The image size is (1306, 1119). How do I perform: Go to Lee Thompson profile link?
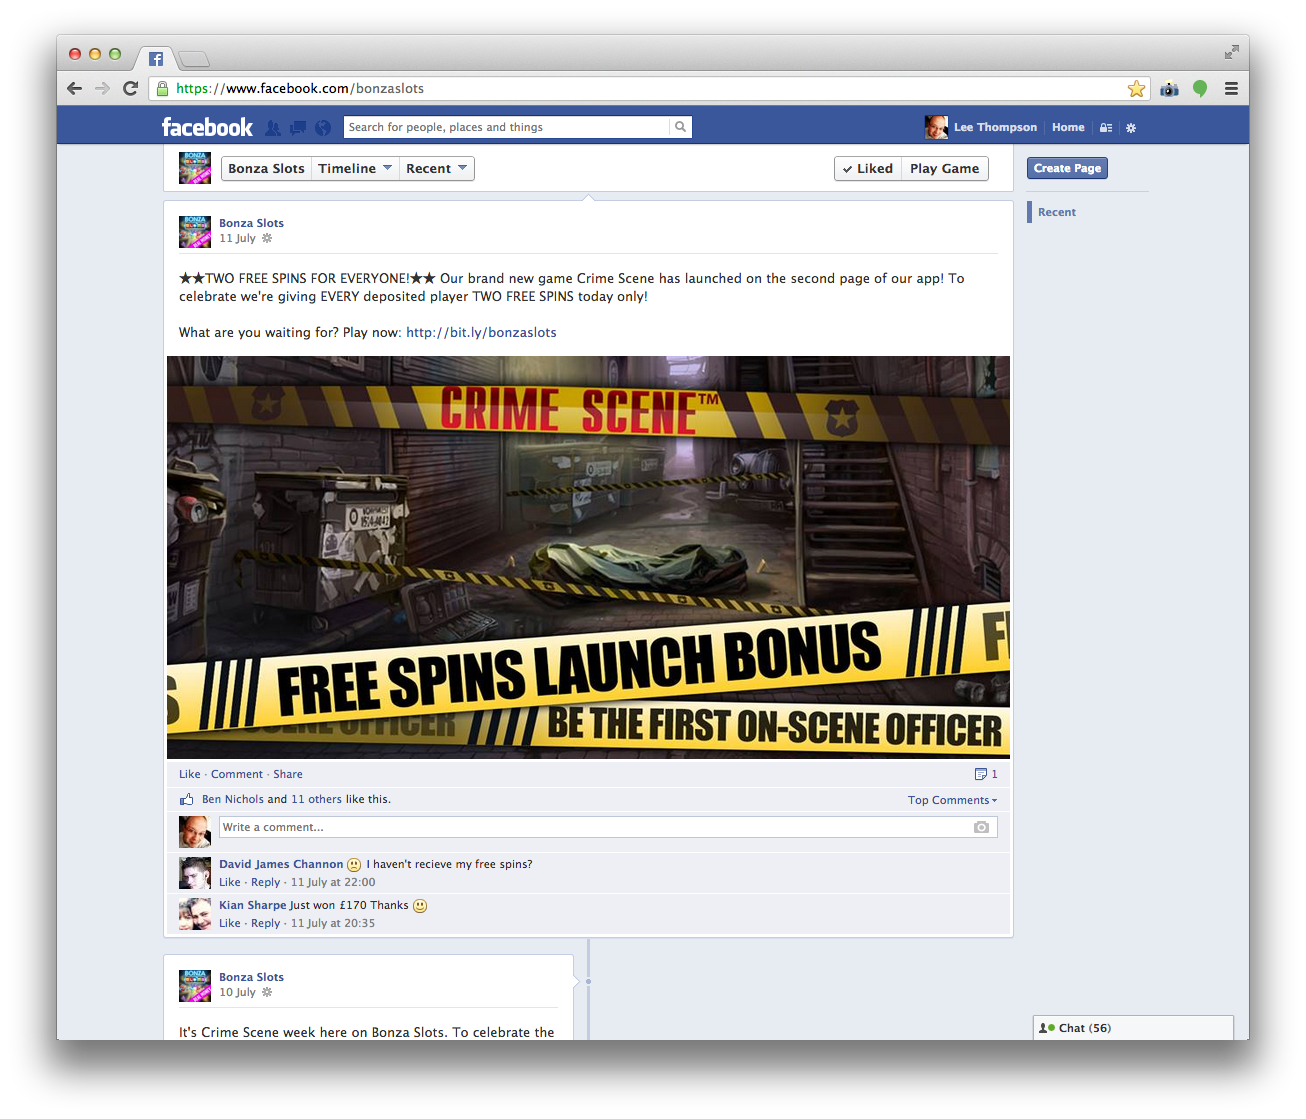point(995,127)
